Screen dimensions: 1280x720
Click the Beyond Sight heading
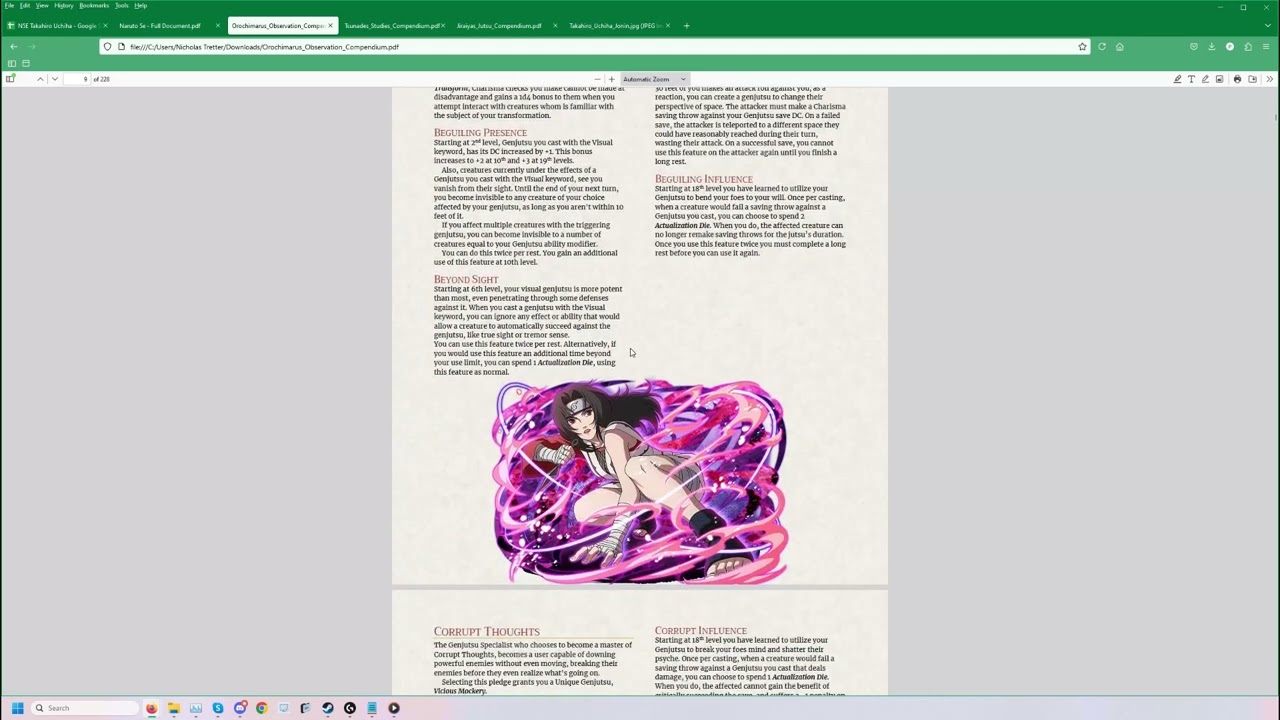point(466,279)
